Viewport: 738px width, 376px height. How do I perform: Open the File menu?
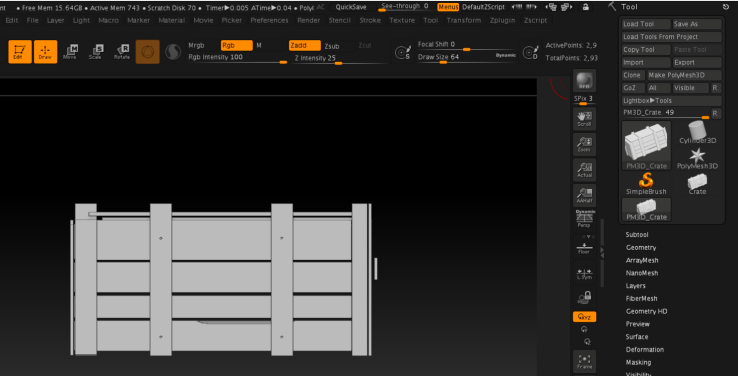pos(32,20)
